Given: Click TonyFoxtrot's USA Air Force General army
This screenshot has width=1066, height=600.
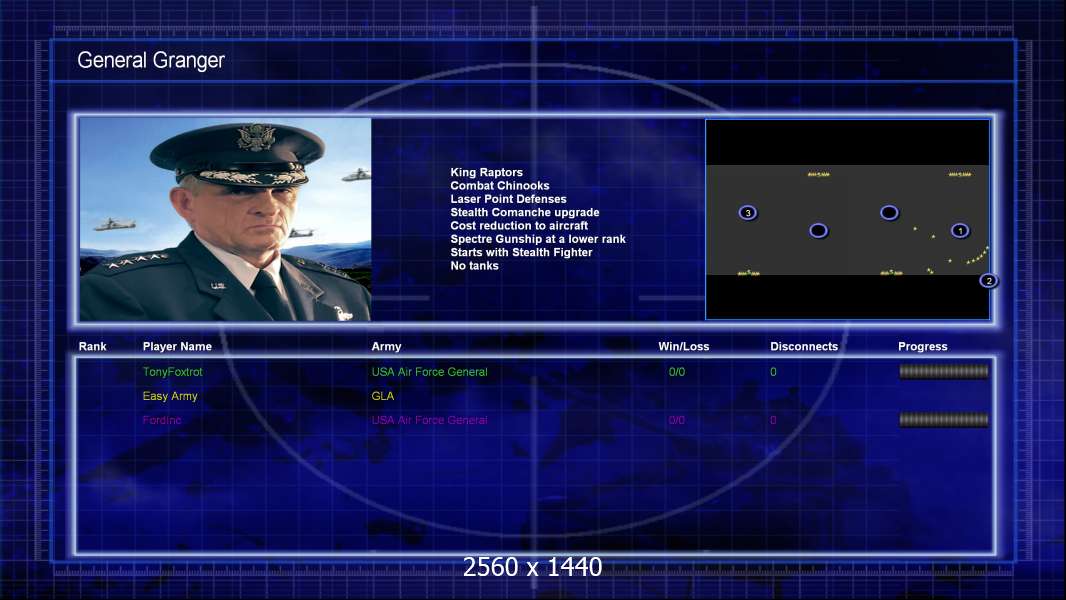Looking at the screenshot, I should (429, 372).
